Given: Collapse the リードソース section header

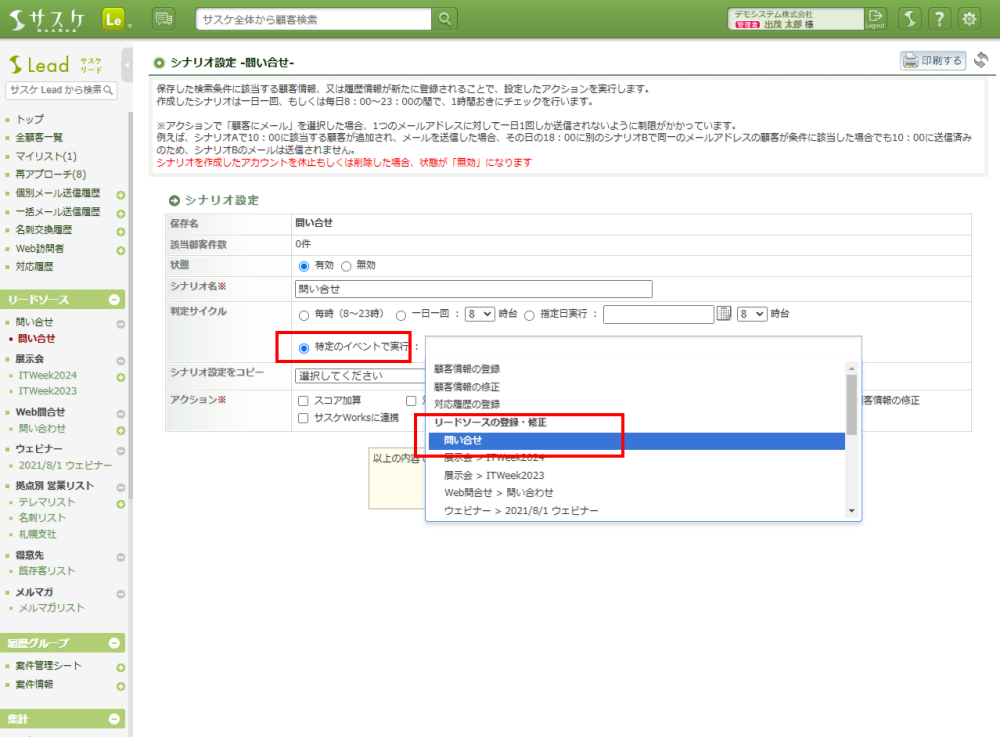Looking at the screenshot, I should pyautogui.click(x=114, y=300).
